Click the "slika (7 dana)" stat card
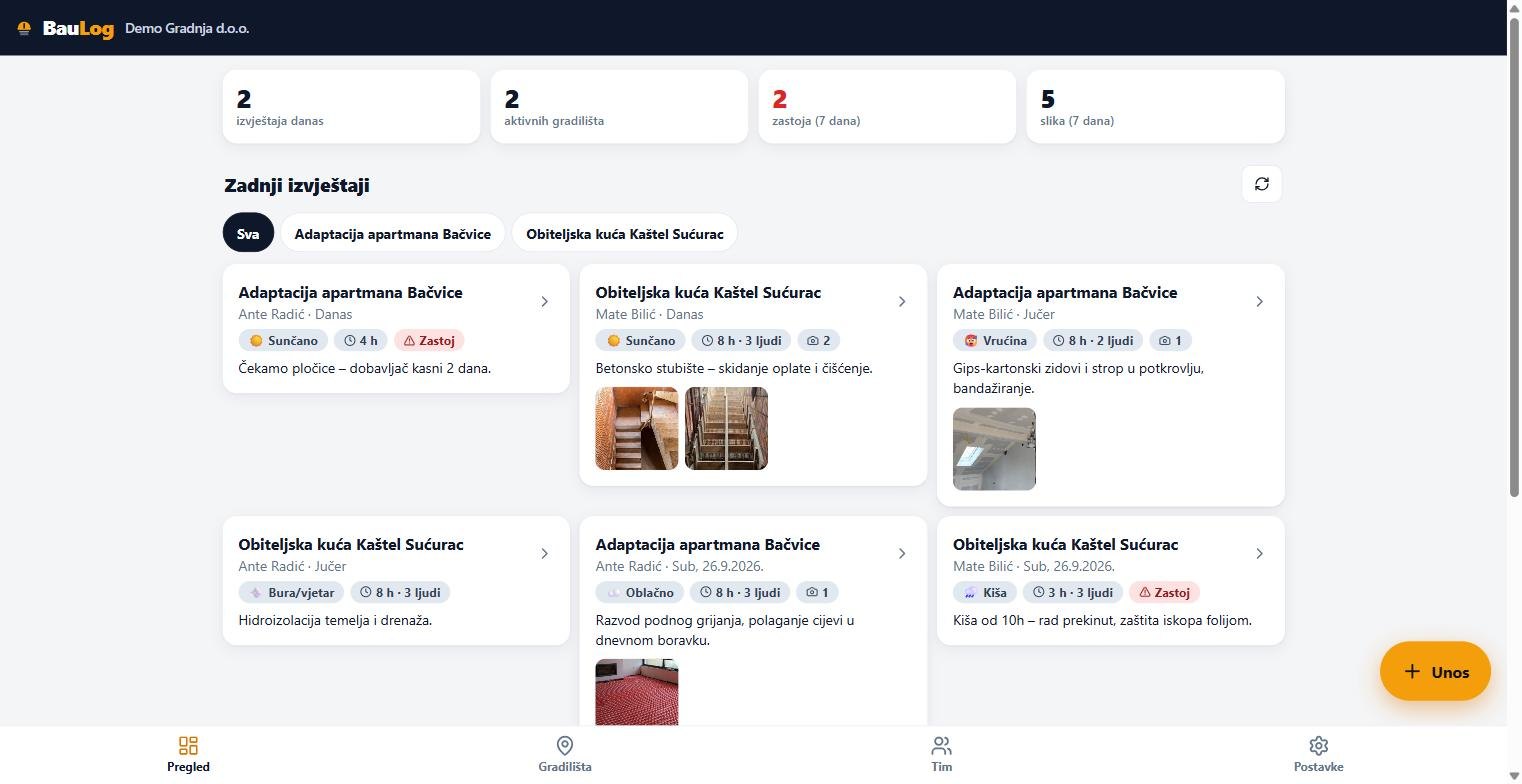This screenshot has height=784, width=1522. [1155, 106]
